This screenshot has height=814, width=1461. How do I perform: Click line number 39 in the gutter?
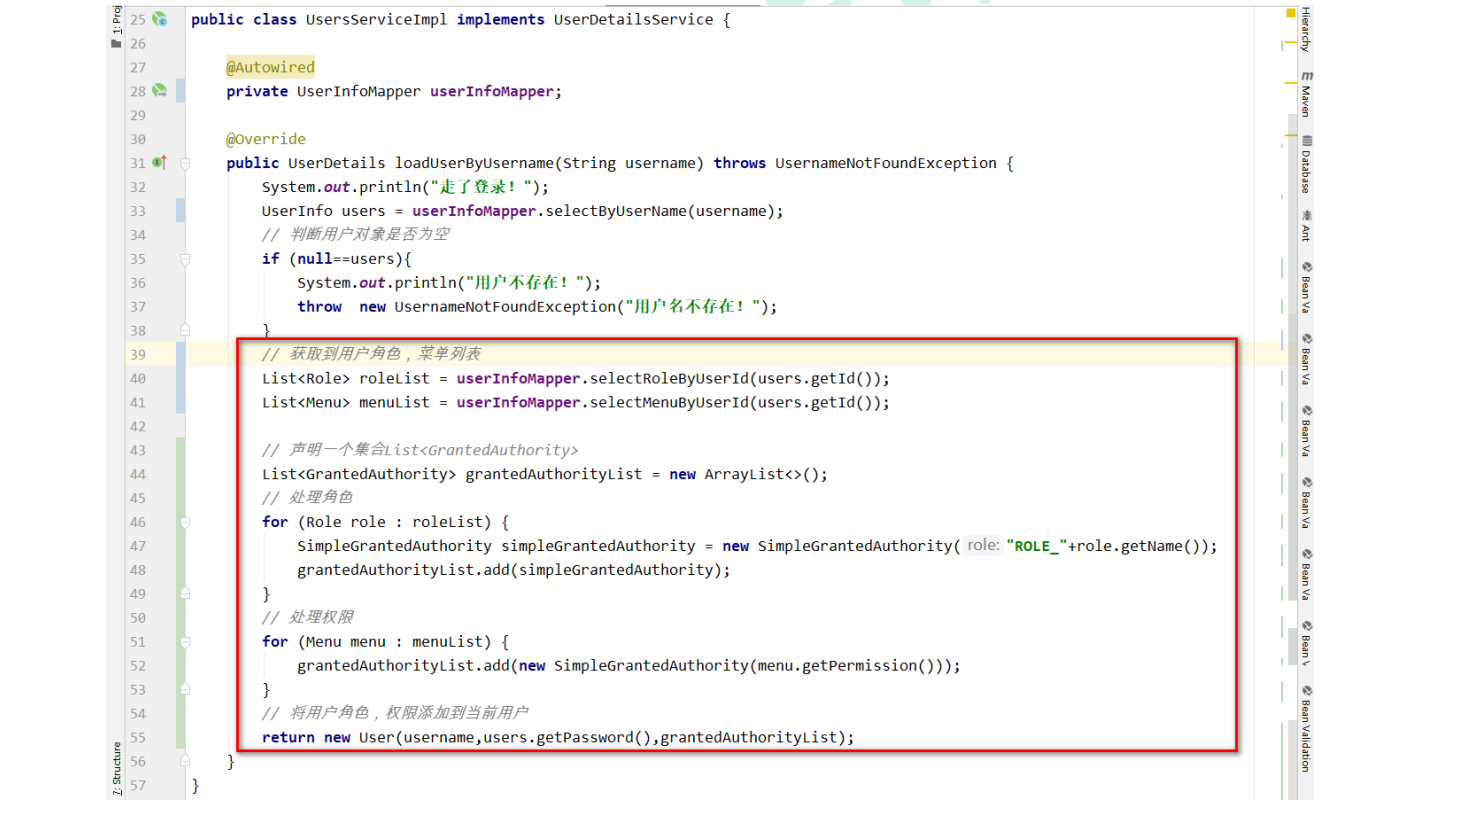(x=138, y=354)
